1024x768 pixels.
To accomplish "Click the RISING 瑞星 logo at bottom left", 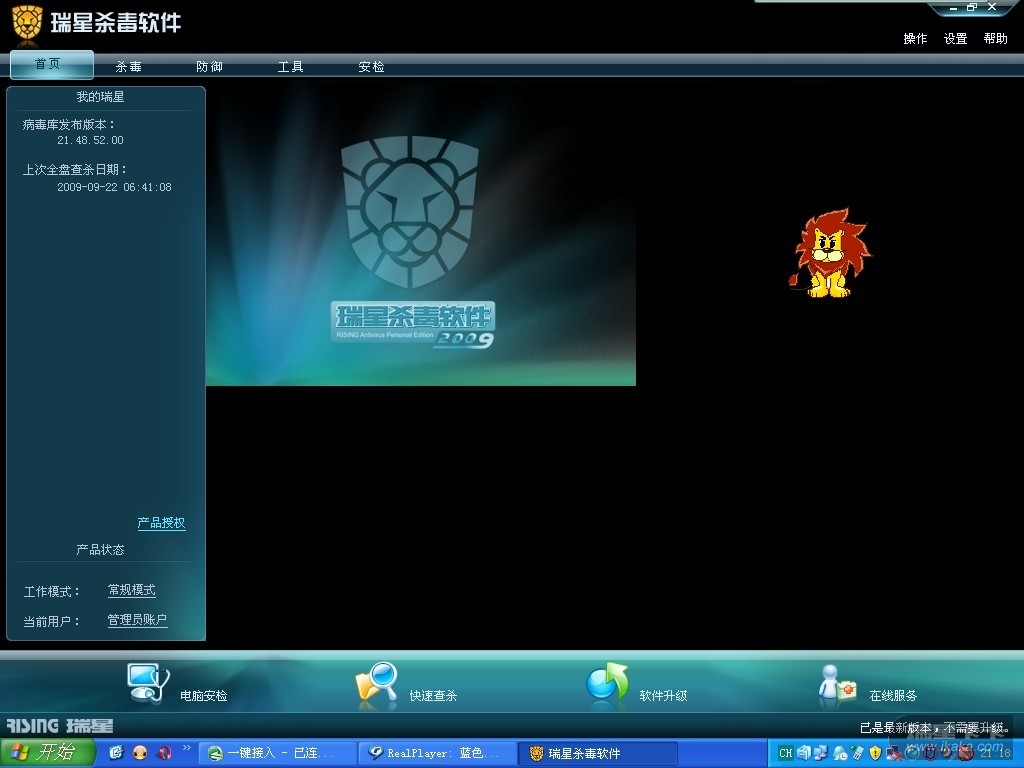I will click(59, 726).
